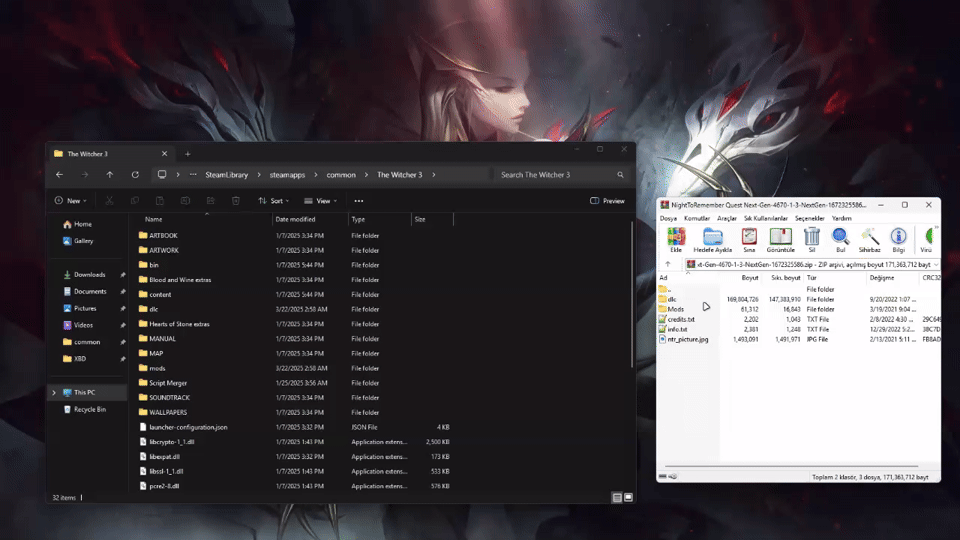The image size is (960, 540).
Task: Click the Sil delete icon in WinRAR
Action: click(x=812, y=239)
